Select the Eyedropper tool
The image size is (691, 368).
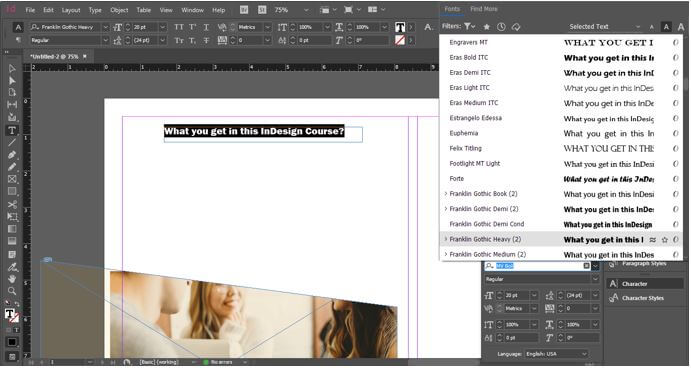click(12, 267)
